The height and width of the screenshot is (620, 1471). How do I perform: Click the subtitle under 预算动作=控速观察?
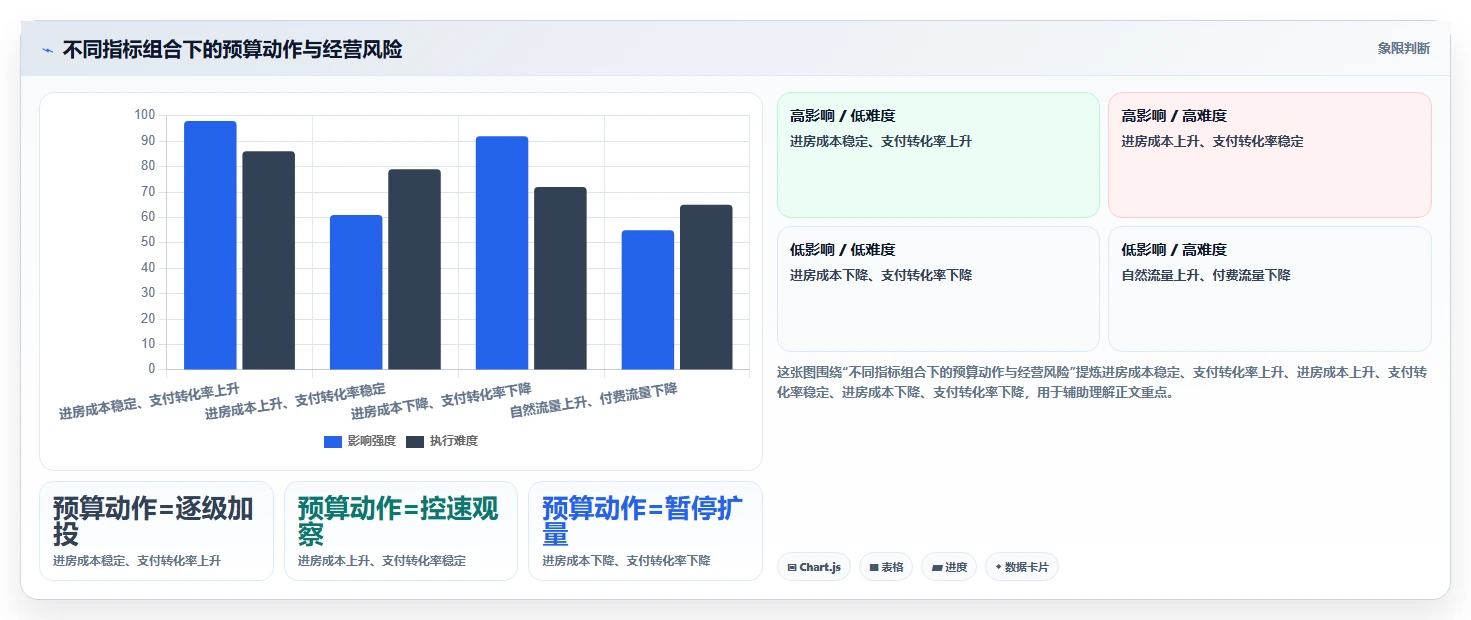point(382,561)
